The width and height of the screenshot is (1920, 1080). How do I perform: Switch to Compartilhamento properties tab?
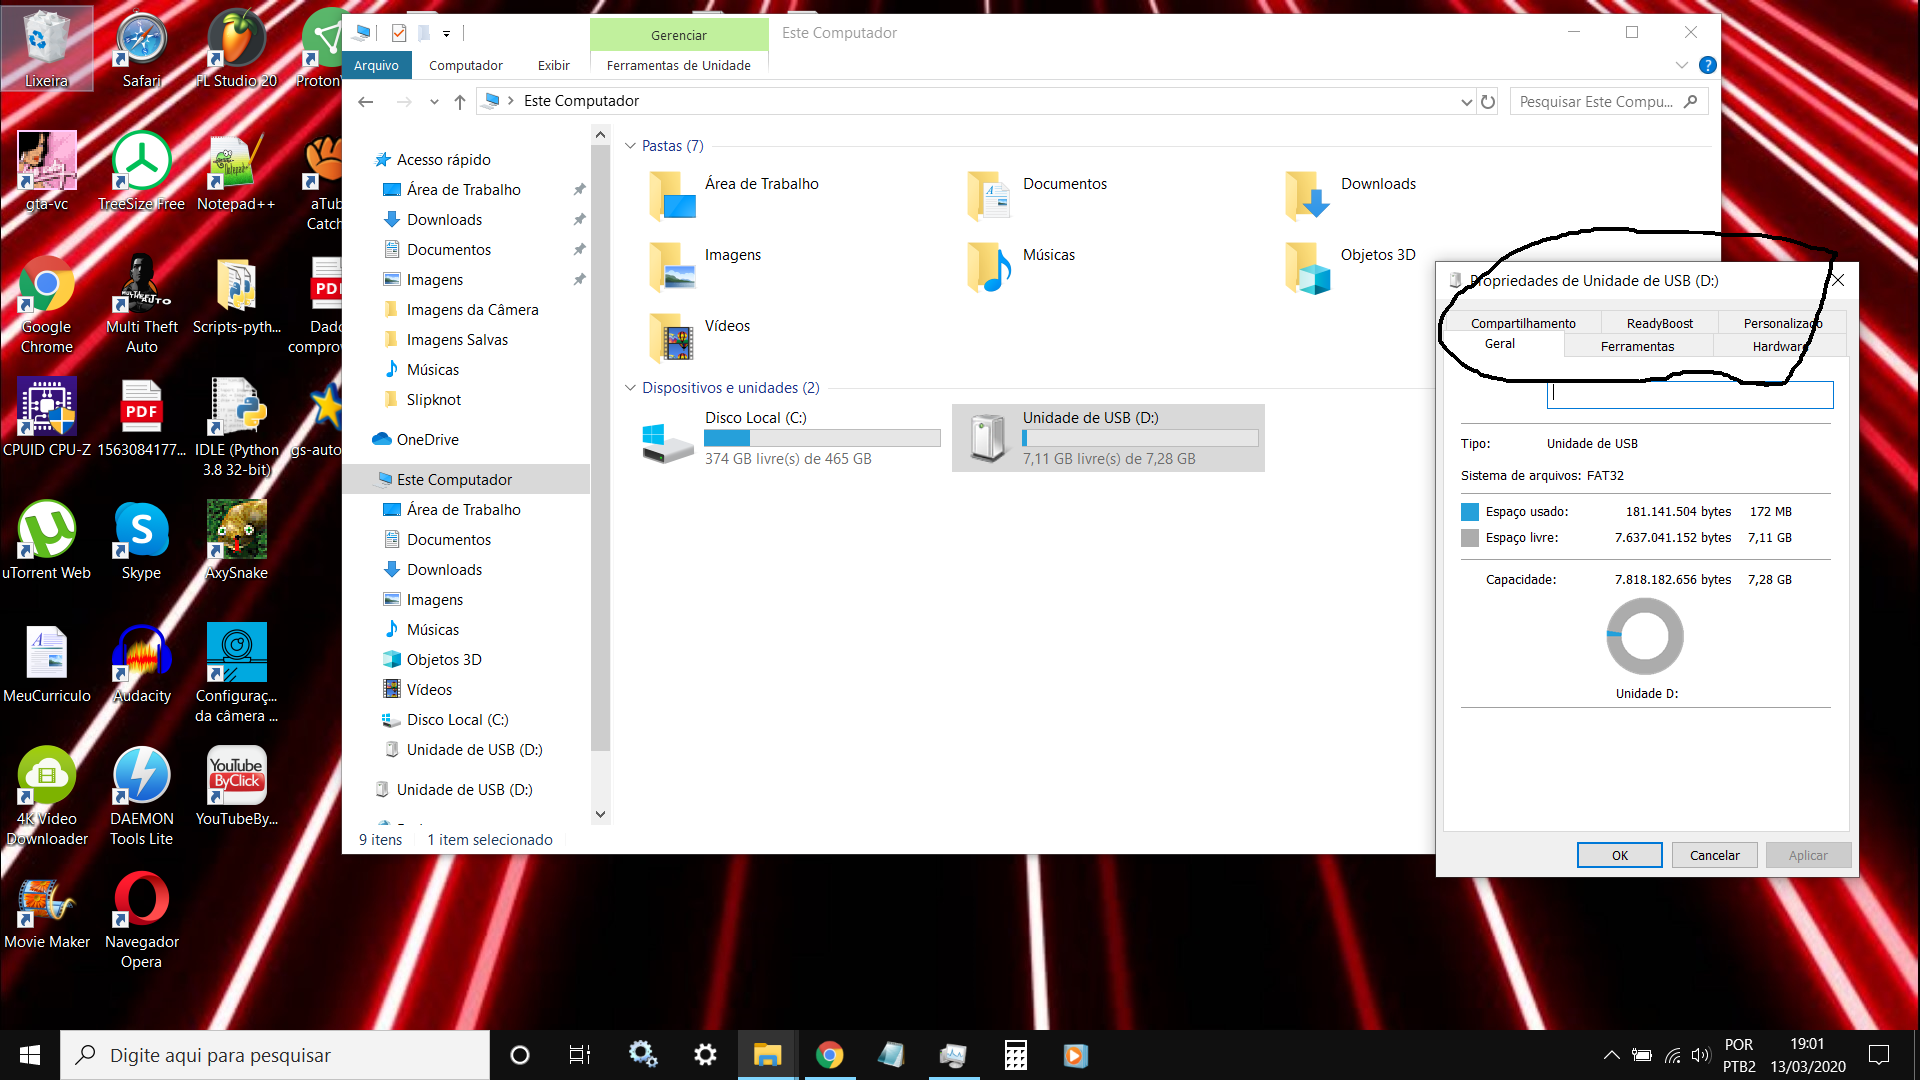click(1523, 323)
